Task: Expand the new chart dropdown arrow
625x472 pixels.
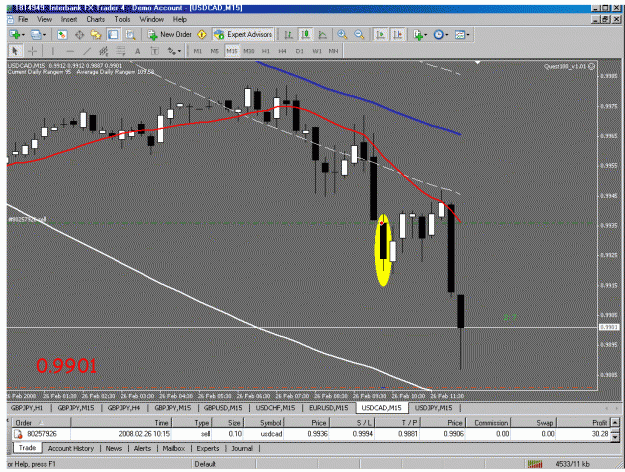Action: (x=24, y=35)
